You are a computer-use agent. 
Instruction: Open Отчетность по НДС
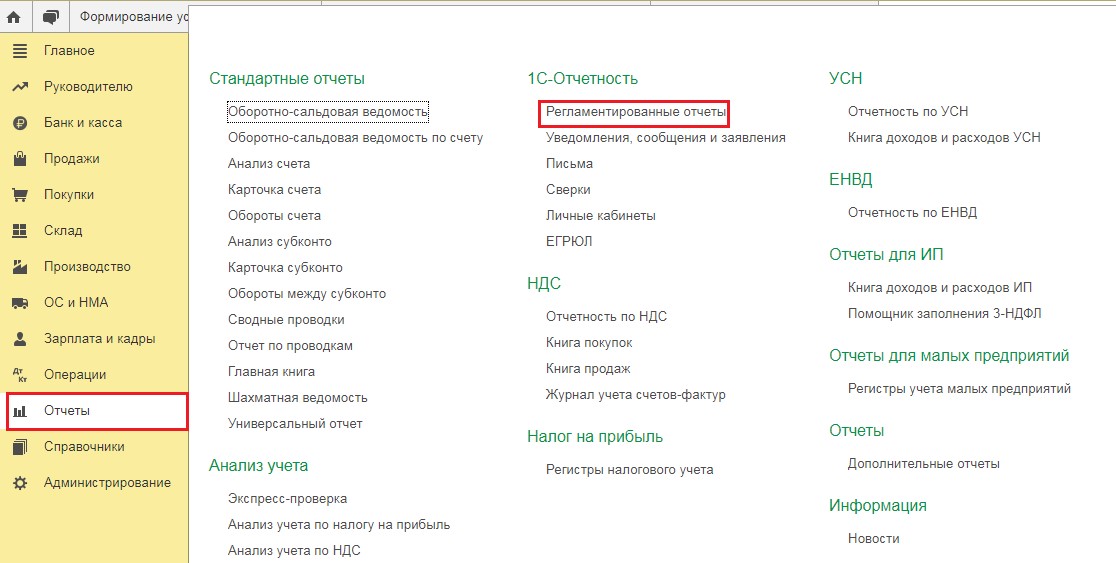click(x=606, y=317)
